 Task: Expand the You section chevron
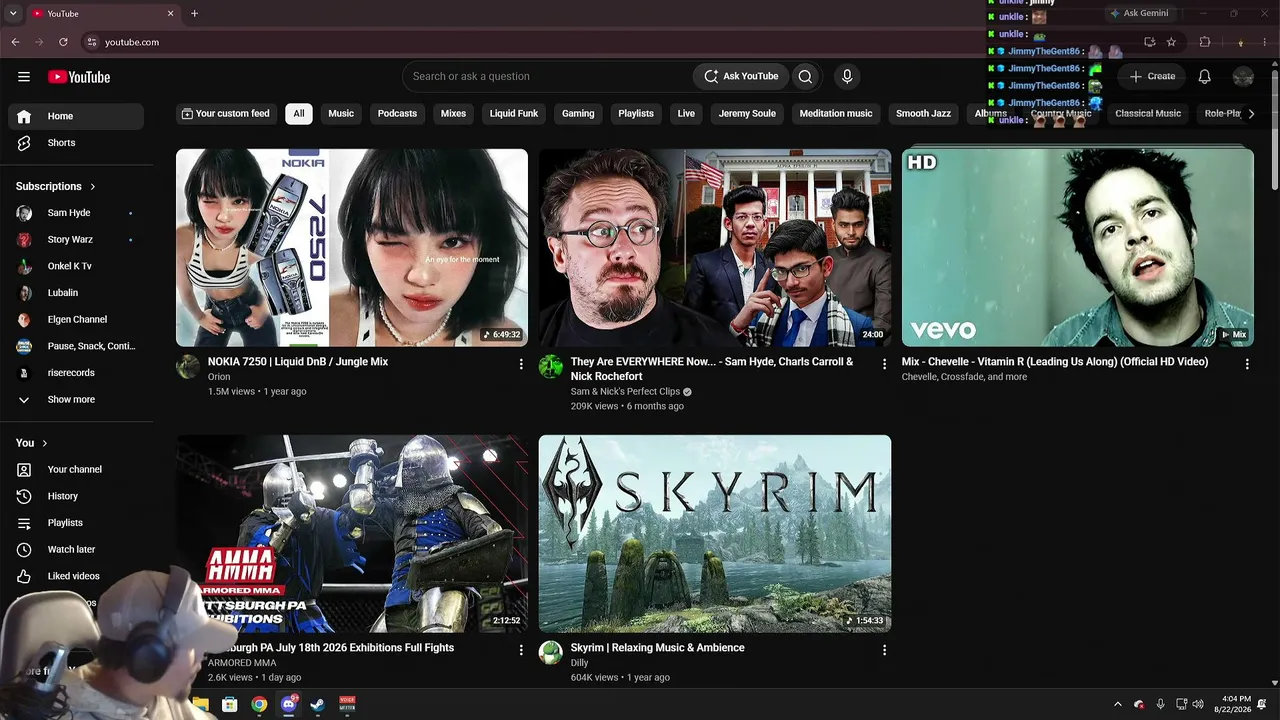point(45,443)
